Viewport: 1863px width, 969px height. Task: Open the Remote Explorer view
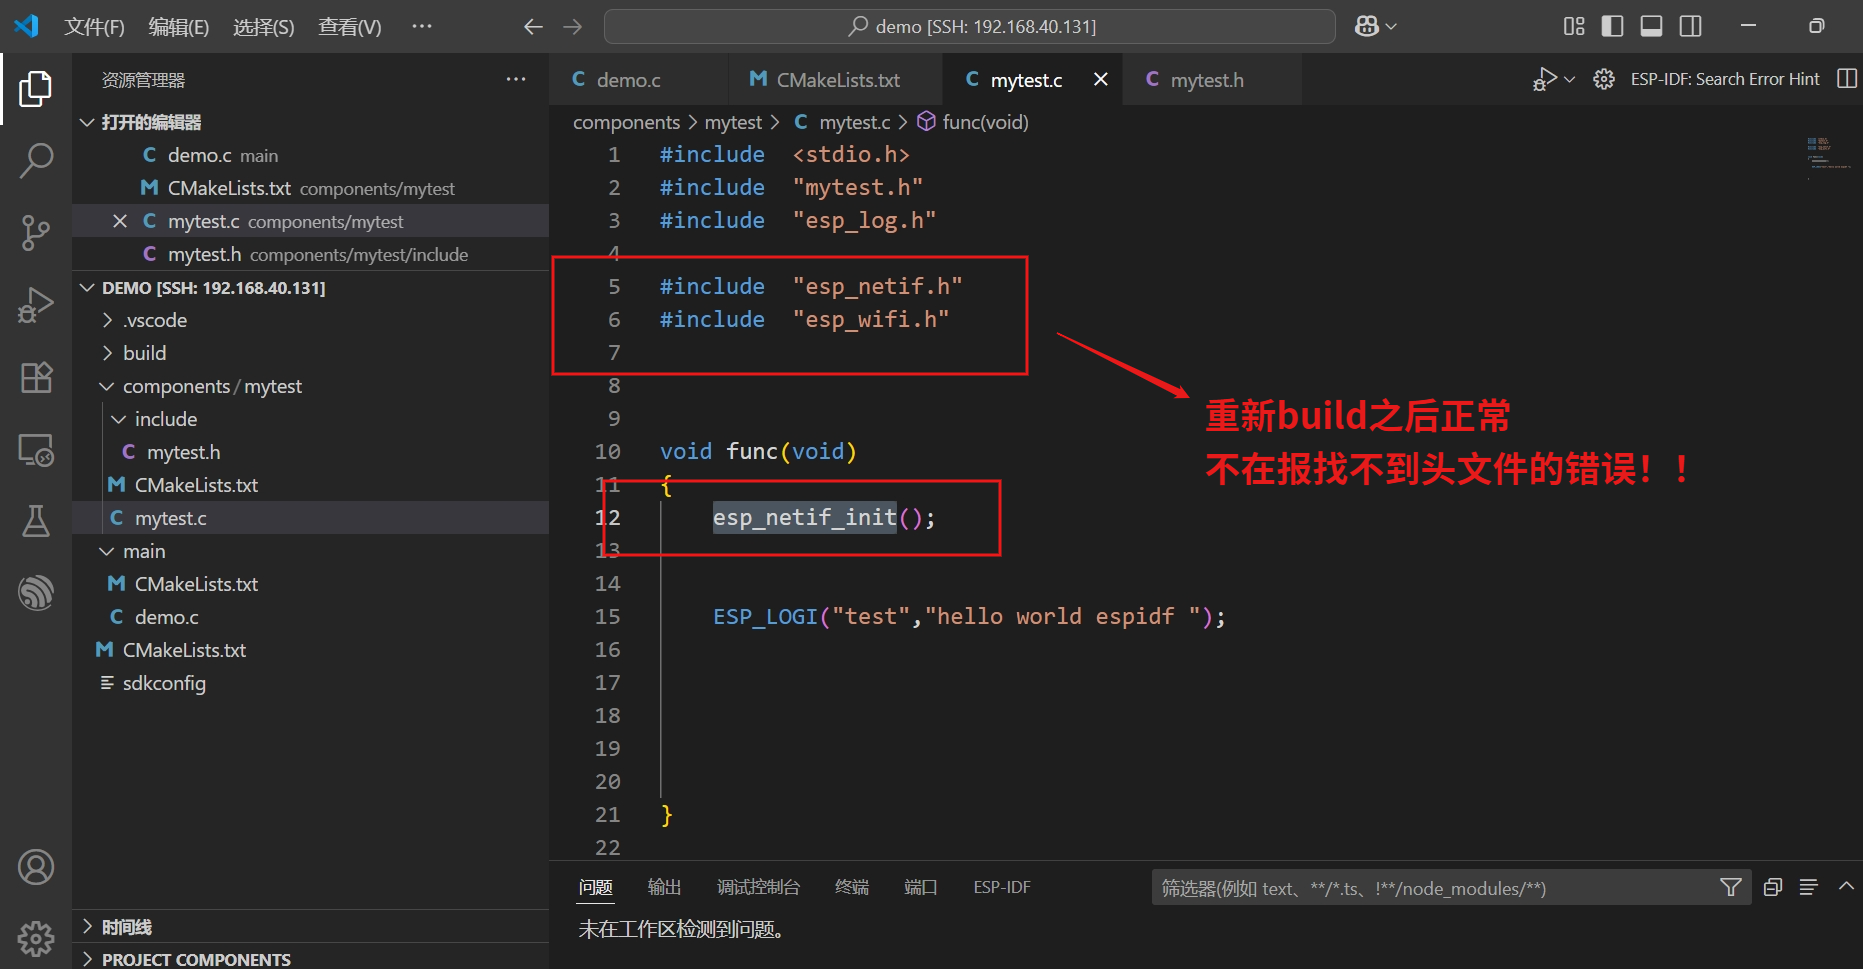(37, 450)
